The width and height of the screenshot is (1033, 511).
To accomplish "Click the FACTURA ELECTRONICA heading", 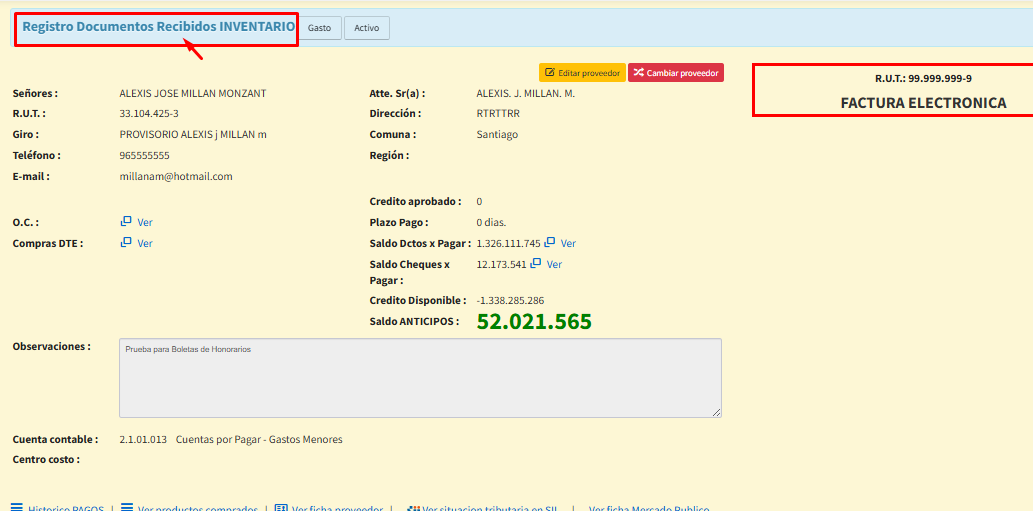I will 924,103.
